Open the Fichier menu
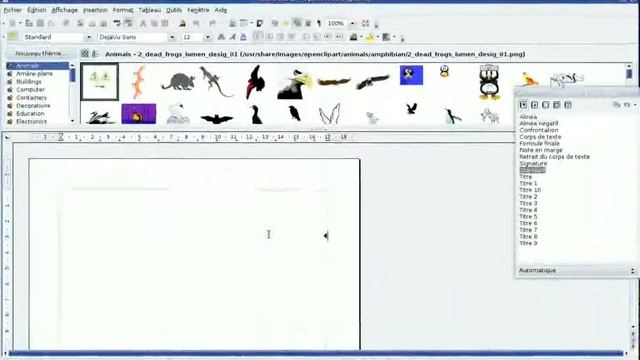The height and width of the screenshot is (360, 640). [x=13, y=10]
